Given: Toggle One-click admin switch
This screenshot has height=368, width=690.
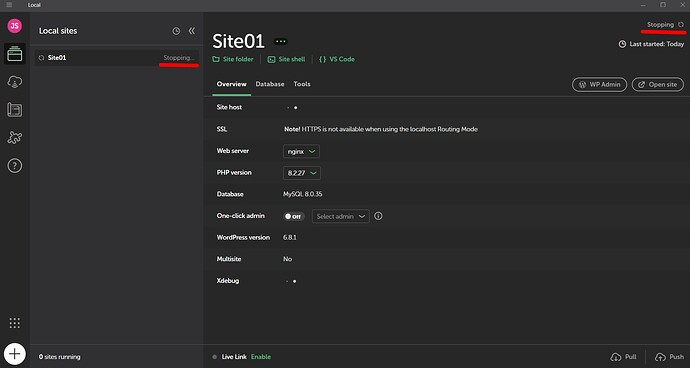Looking at the screenshot, I should click(x=294, y=216).
